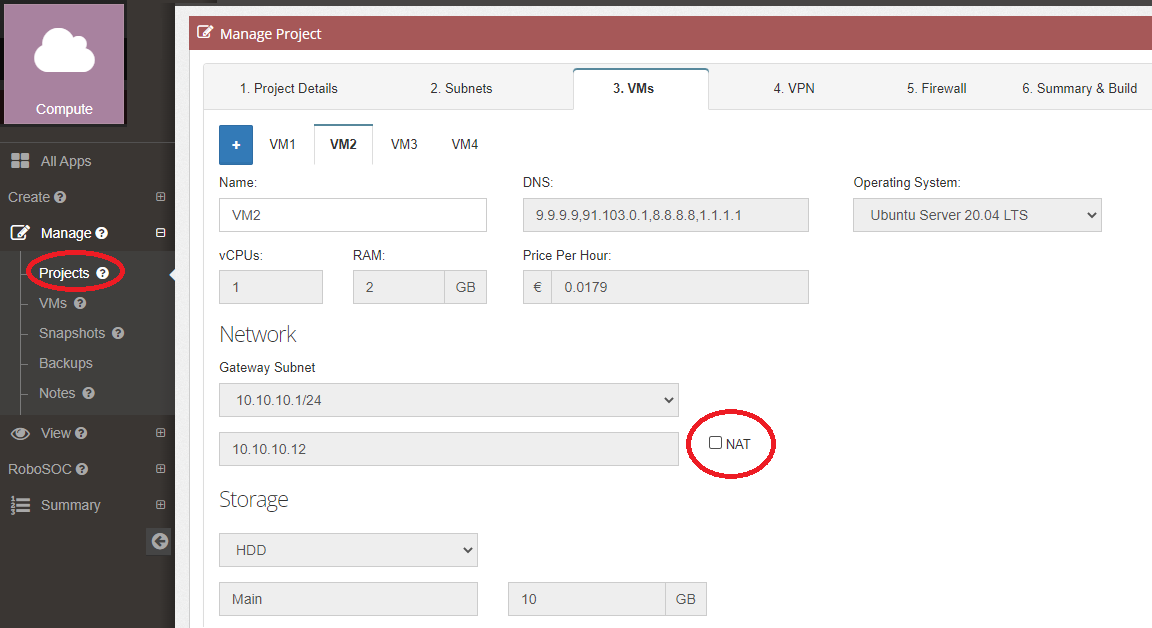Switch to 1. Project Details tab
1152x628 pixels.
point(289,88)
